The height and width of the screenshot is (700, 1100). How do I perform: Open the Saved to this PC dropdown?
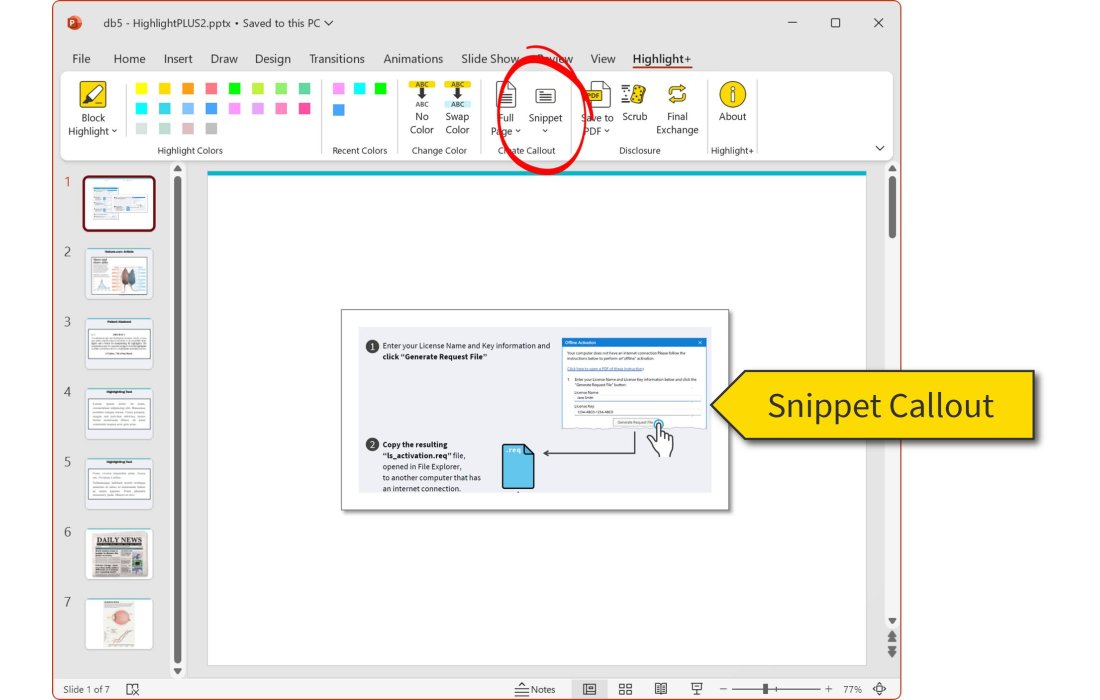point(328,23)
